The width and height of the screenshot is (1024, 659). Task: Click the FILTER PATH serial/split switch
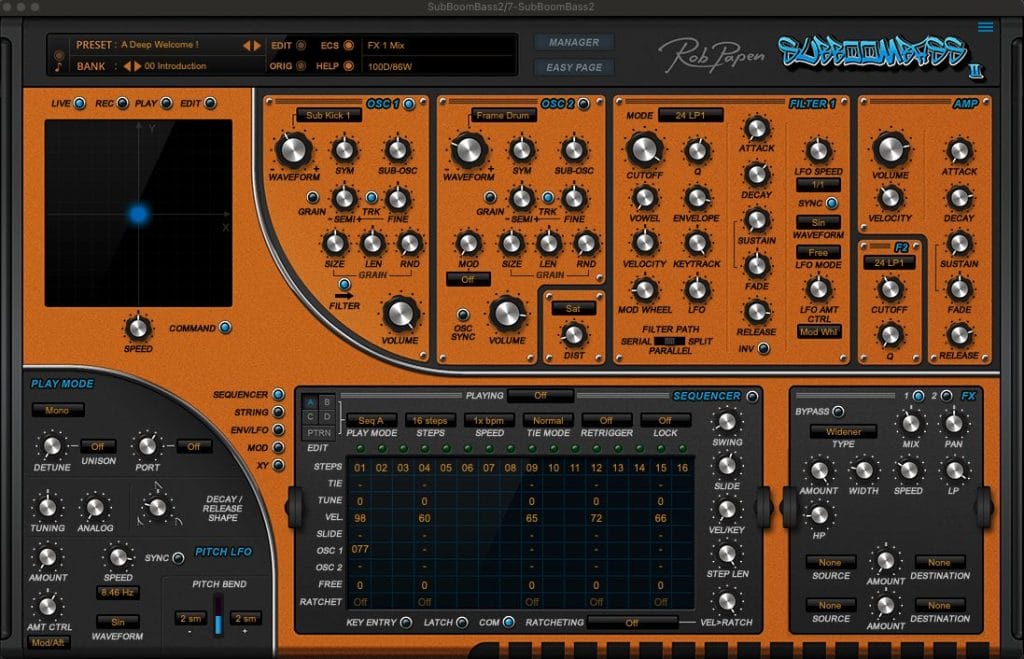pos(669,341)
